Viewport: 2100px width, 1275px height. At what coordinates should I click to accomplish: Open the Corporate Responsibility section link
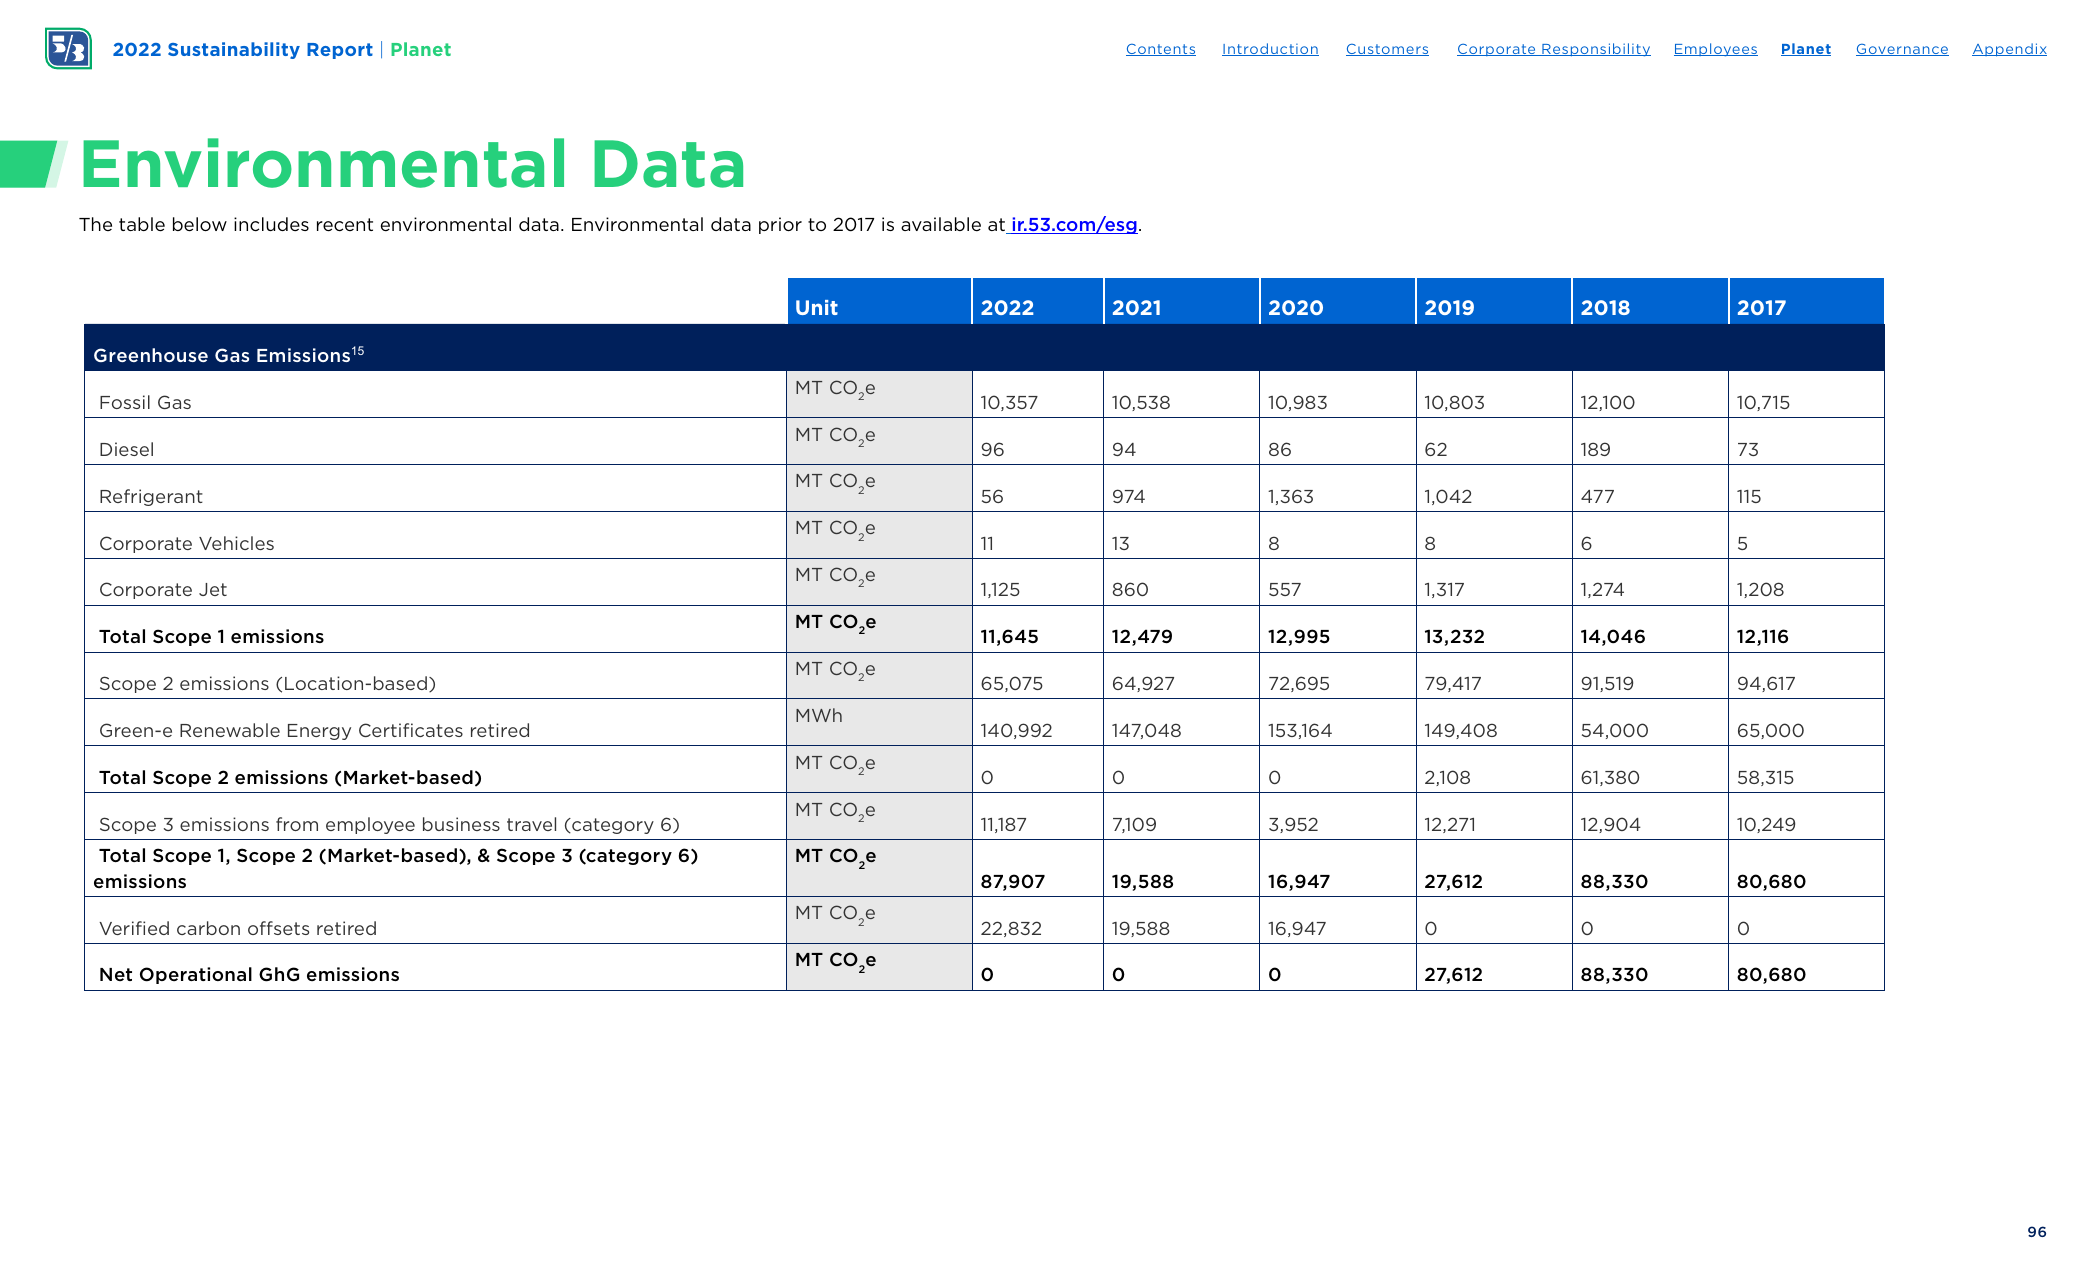pos(1553,49)
